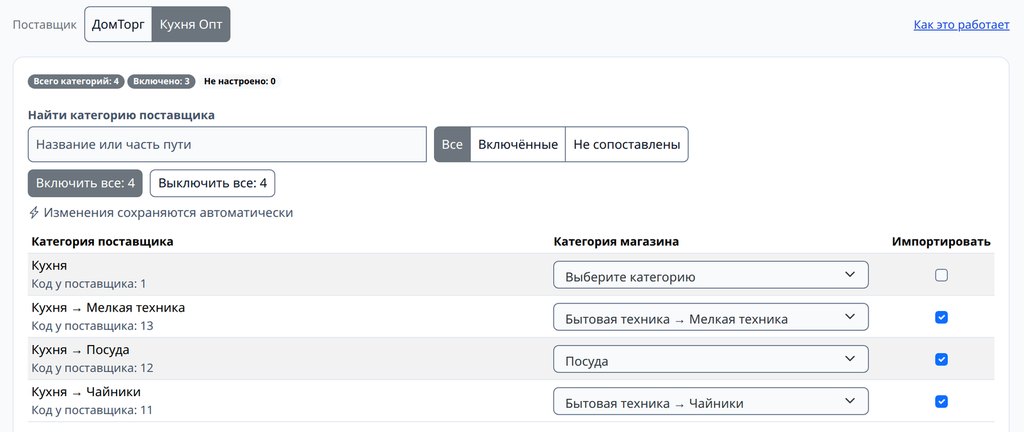Open the Как это работает link

(x=961, y=25)
